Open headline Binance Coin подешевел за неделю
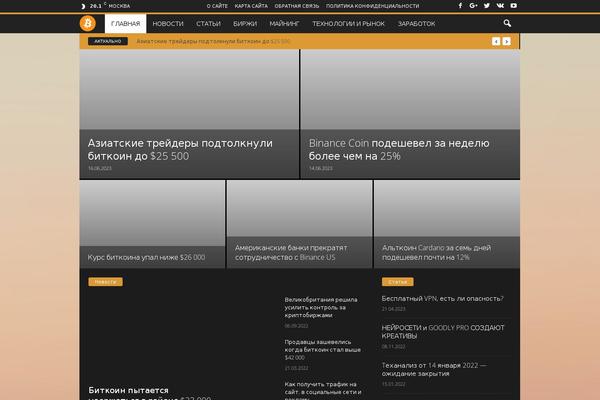The height and width of the screenshot is (400, 600). 399,150
